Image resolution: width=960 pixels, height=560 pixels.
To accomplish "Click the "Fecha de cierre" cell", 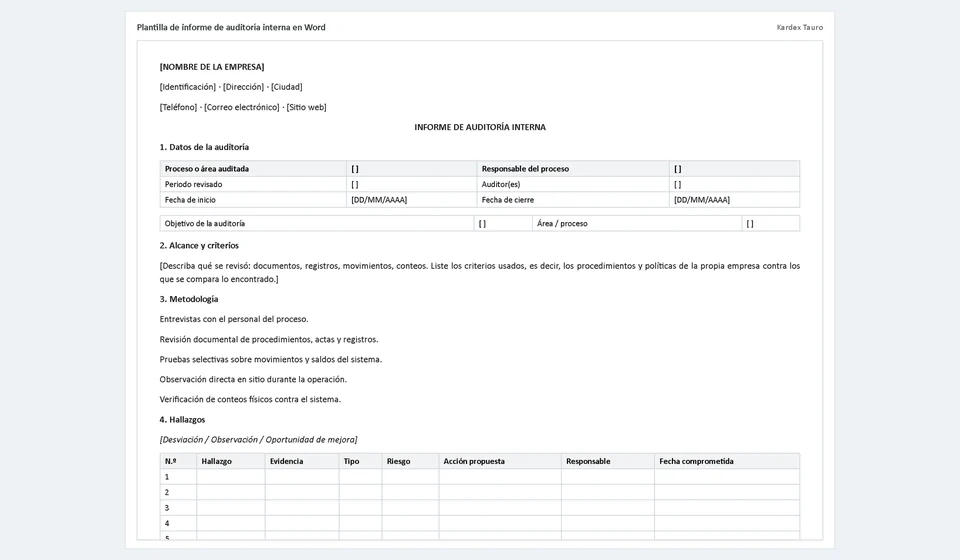I will pyautogui.click(x=572, y=200).
